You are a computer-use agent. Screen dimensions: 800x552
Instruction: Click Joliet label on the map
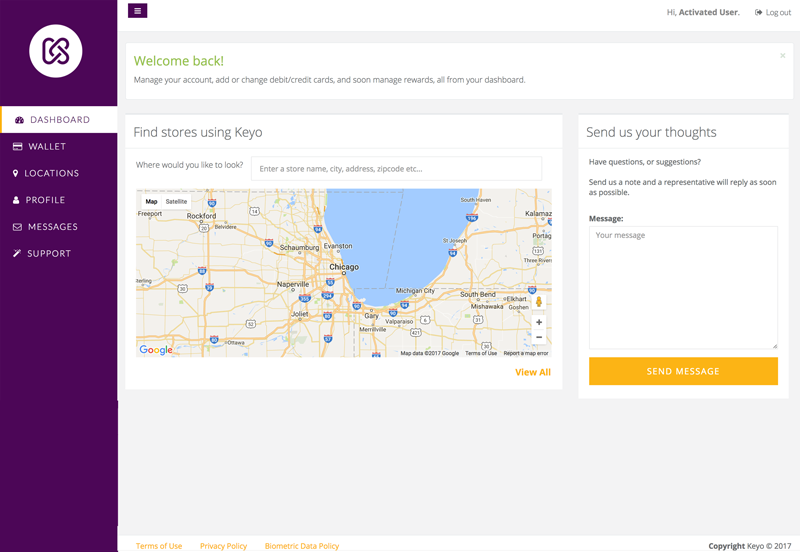pos(300,314)
